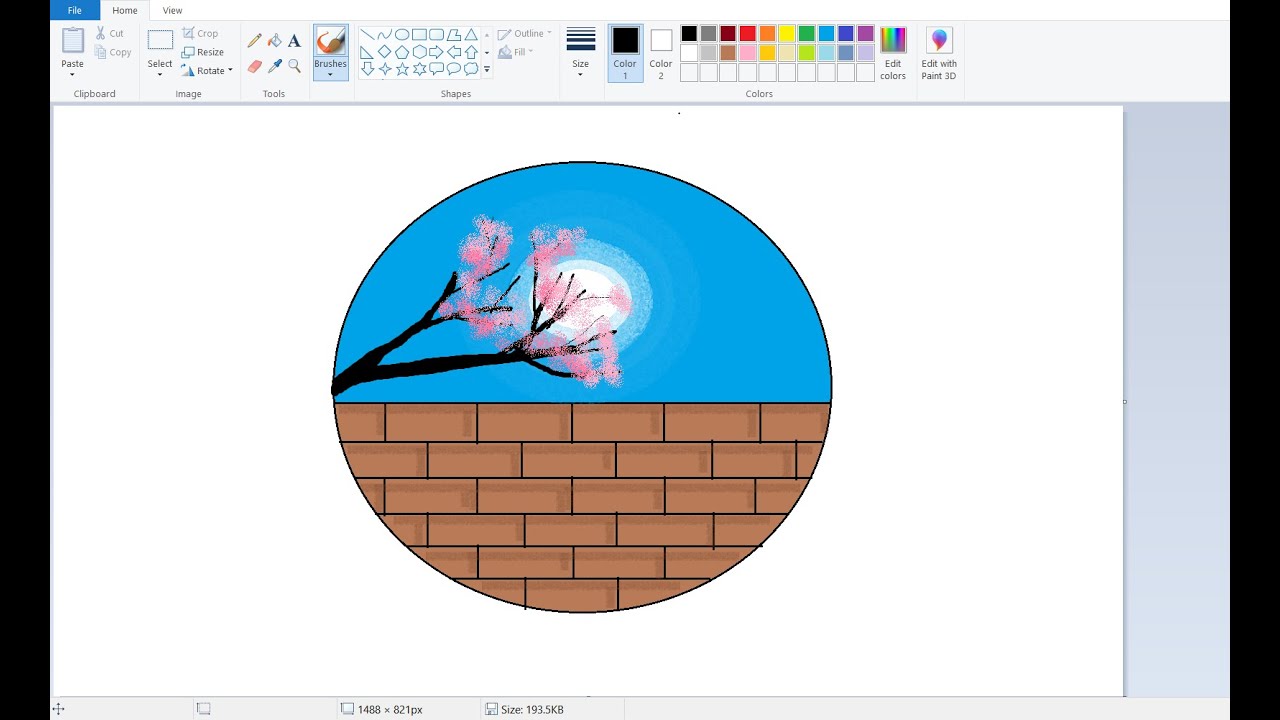Pick the purple color swatch
The height and width of the screenshot is (720, 1280).
865,34
